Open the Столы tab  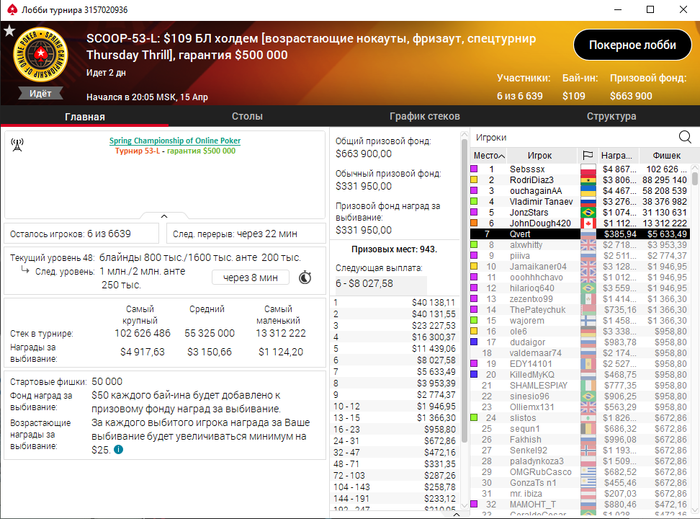pos(247,116)
